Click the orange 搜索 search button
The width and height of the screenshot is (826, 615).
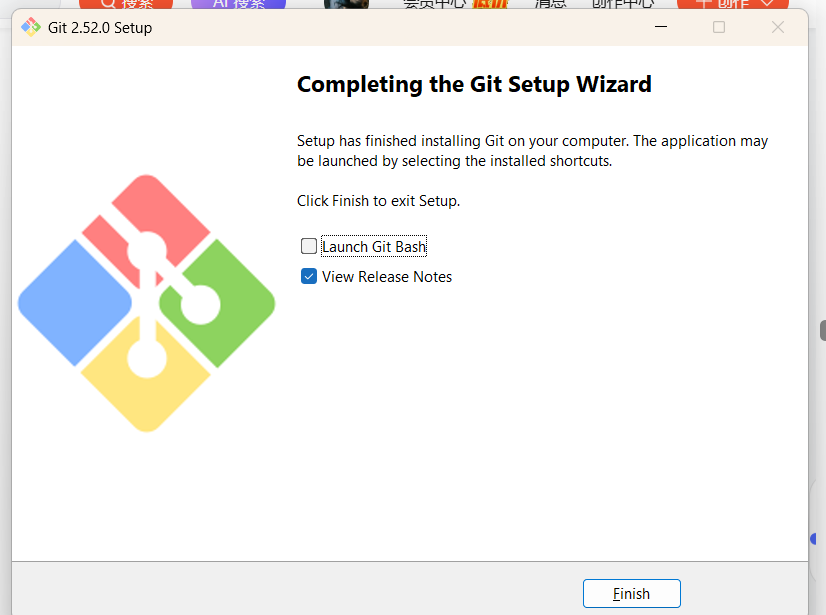tap(126, 4)
